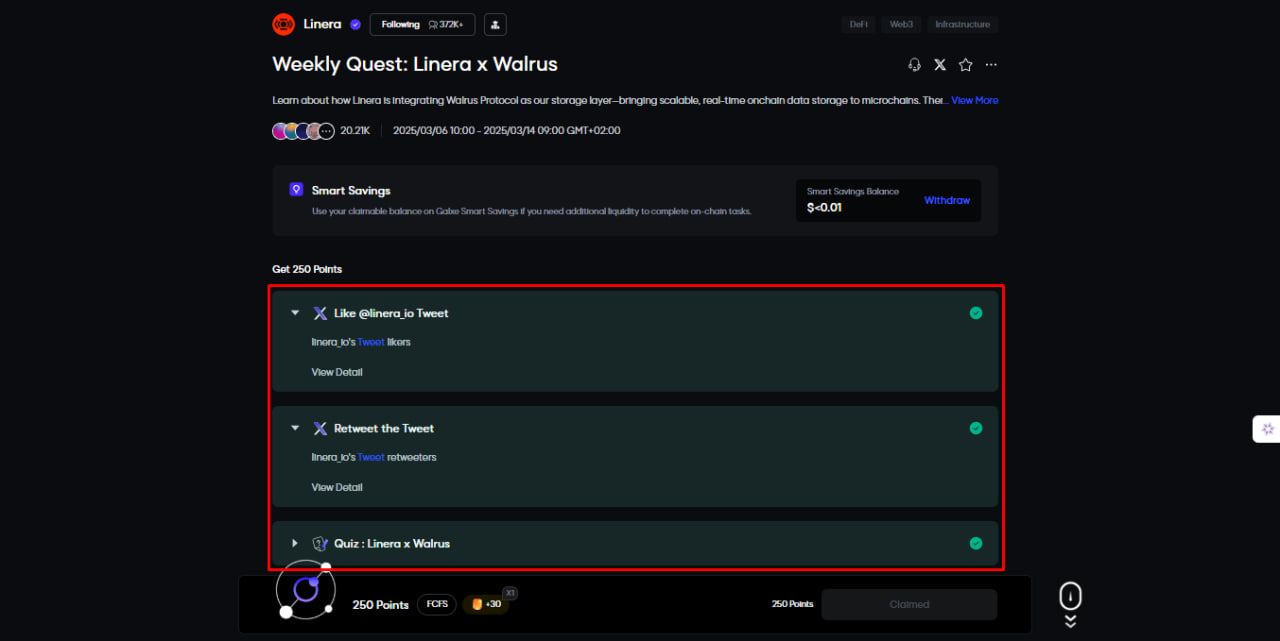Select the DeFi tag
The width and height of the screenshot is (1280, 641).
[x=858, y=24]
